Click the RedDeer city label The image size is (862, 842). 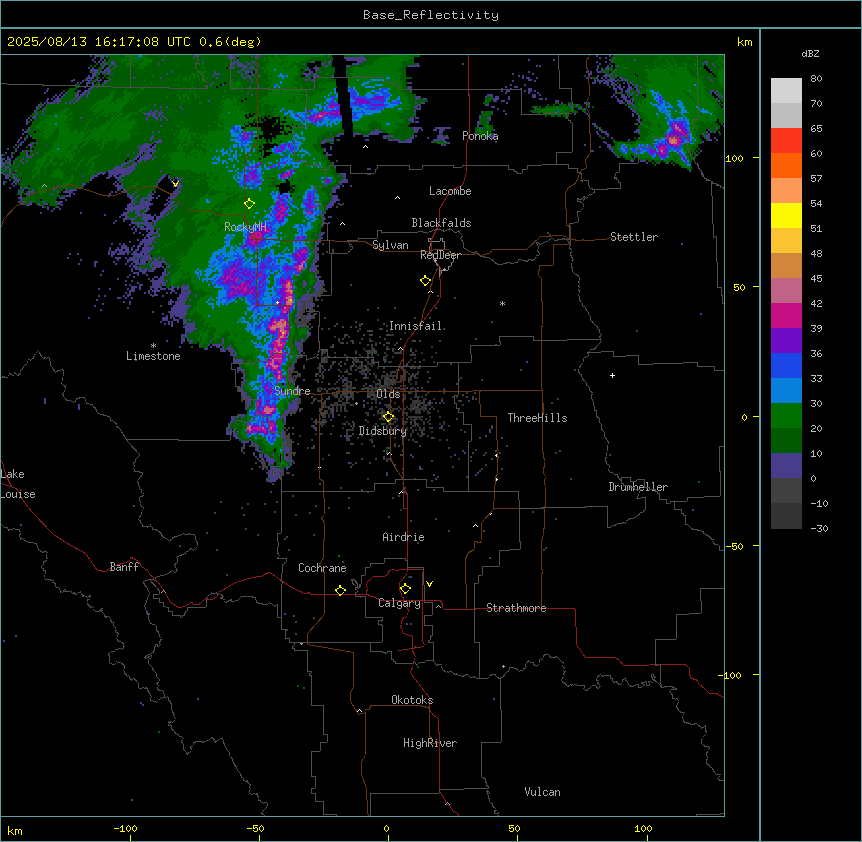pos(440,255)
